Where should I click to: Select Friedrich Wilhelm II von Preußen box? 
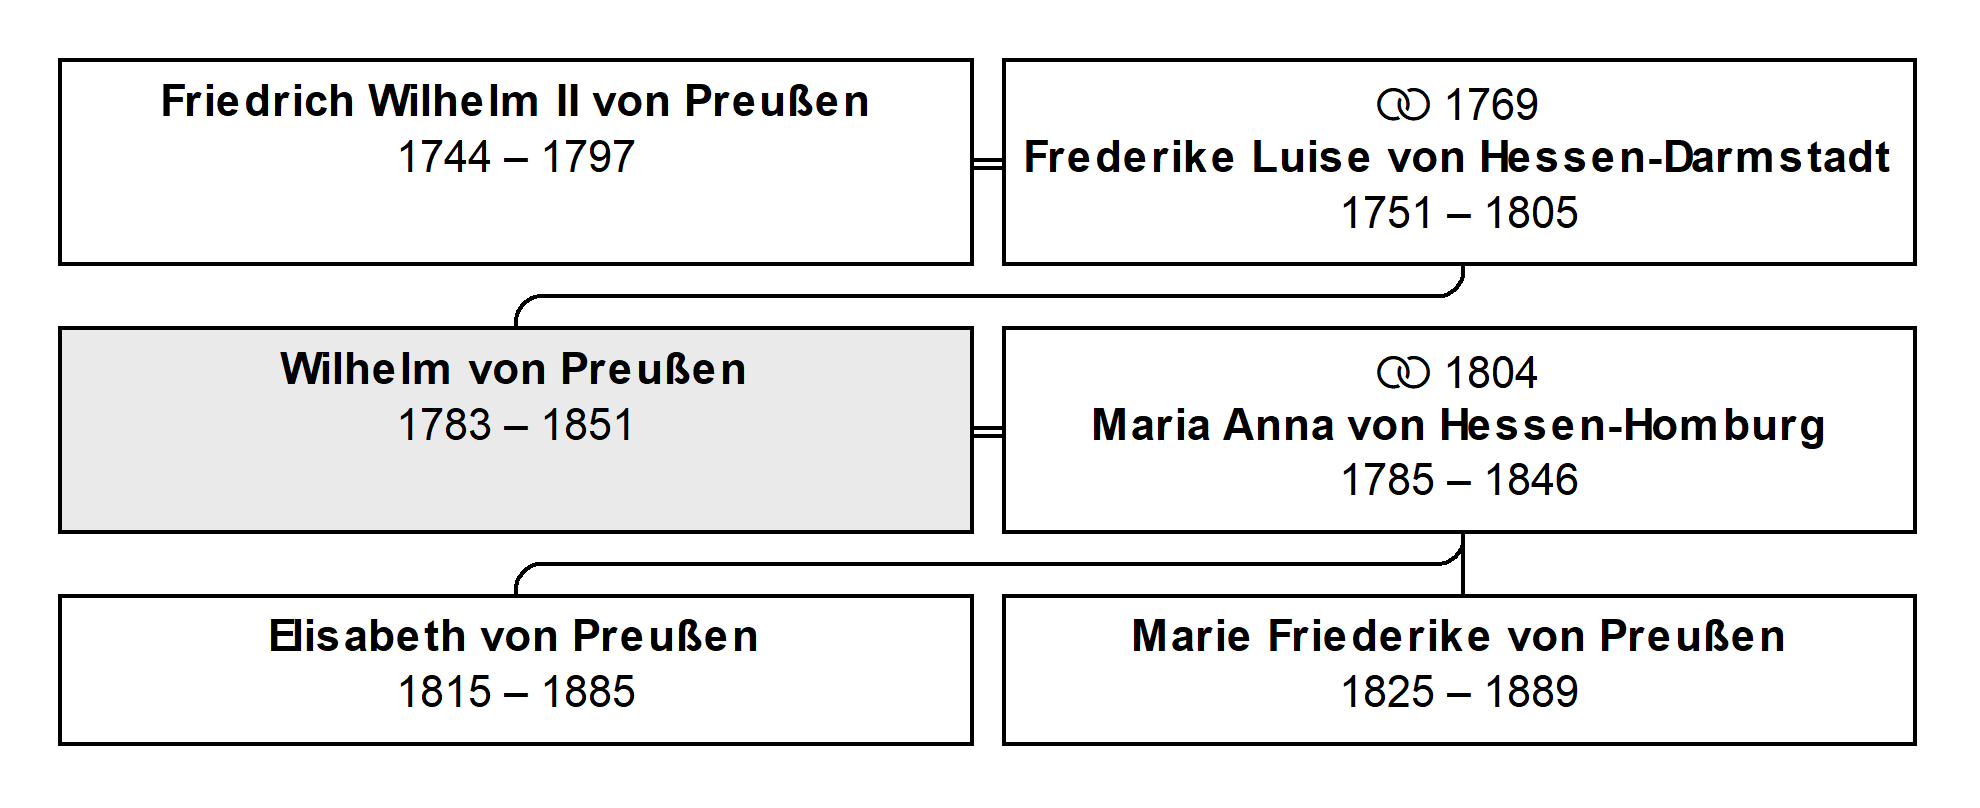point(516,162)
